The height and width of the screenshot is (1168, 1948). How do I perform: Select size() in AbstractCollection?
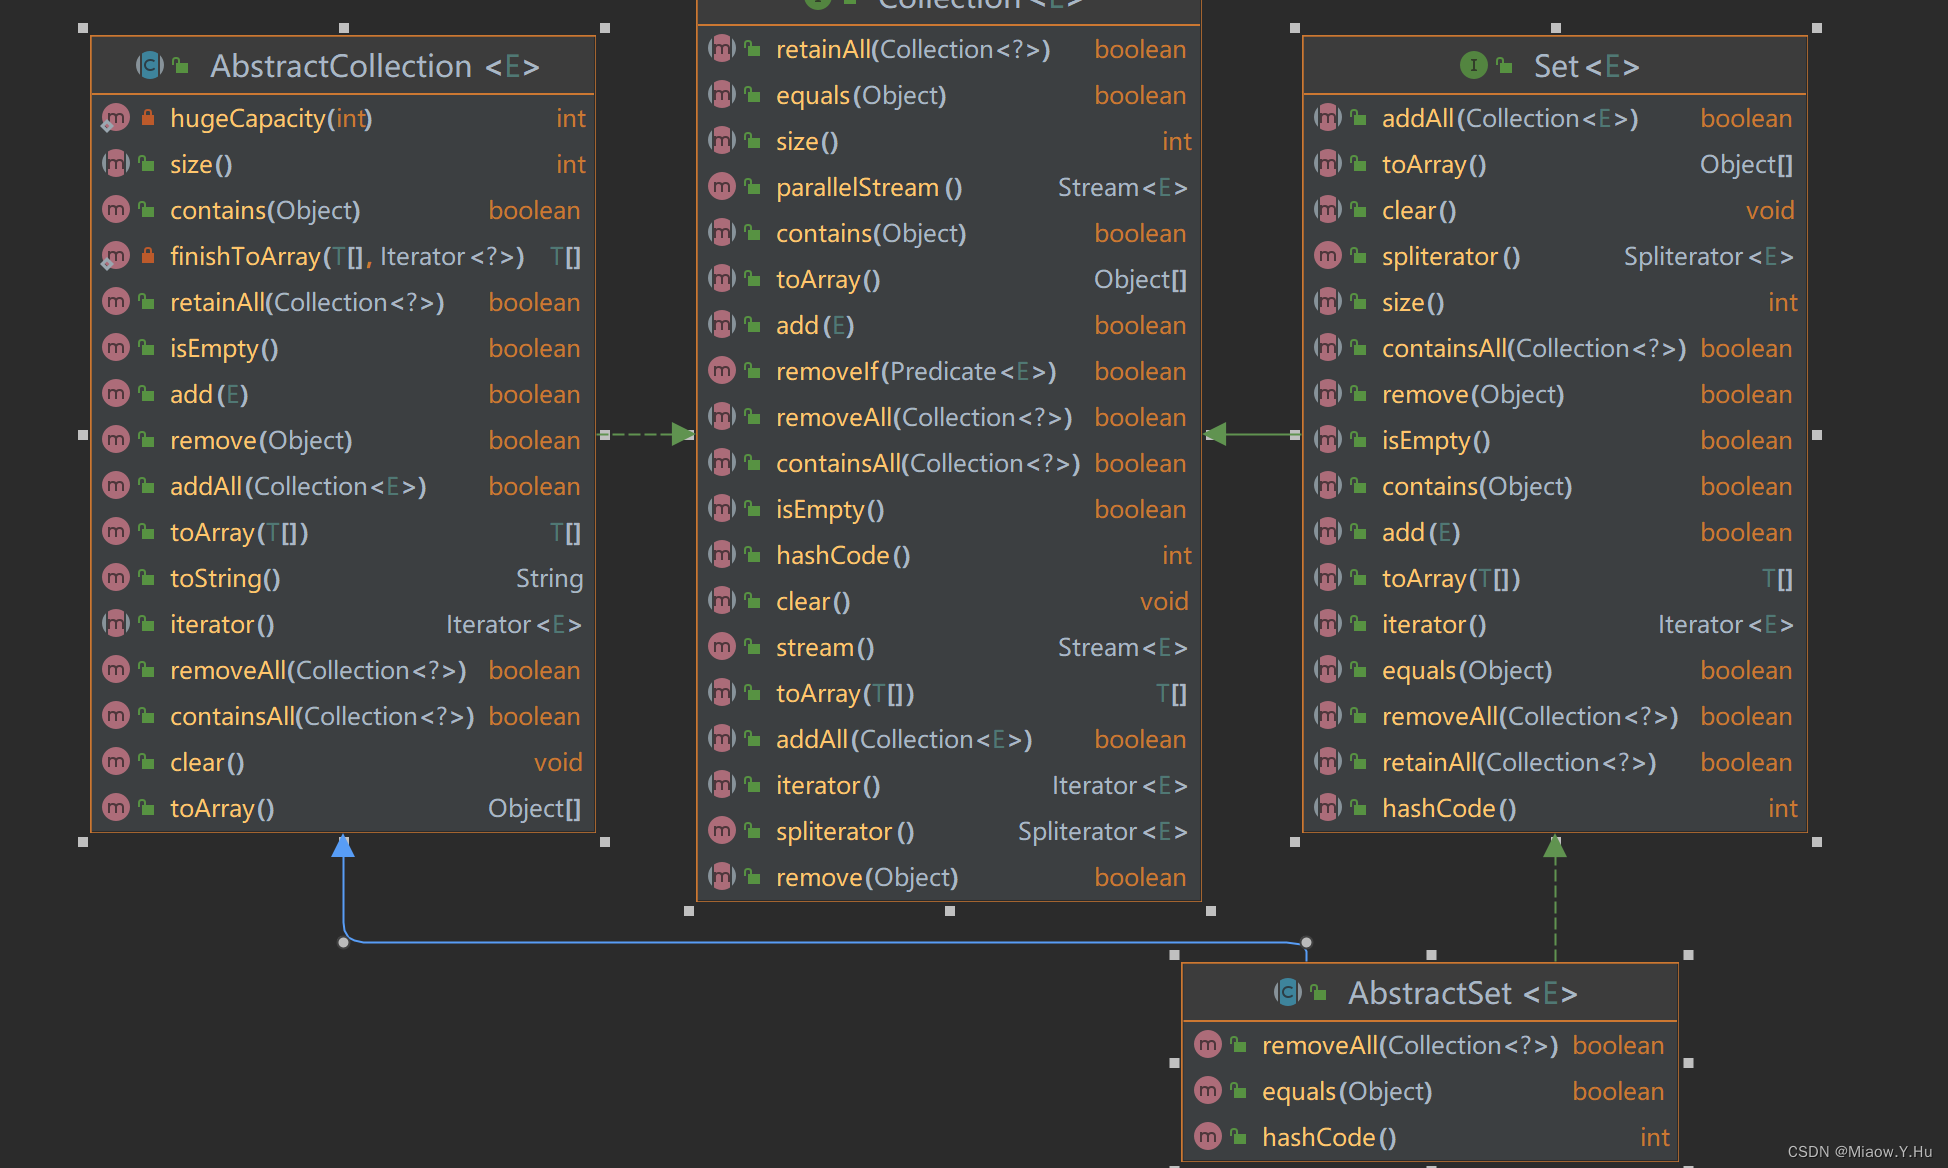click(x=201, y=164)
